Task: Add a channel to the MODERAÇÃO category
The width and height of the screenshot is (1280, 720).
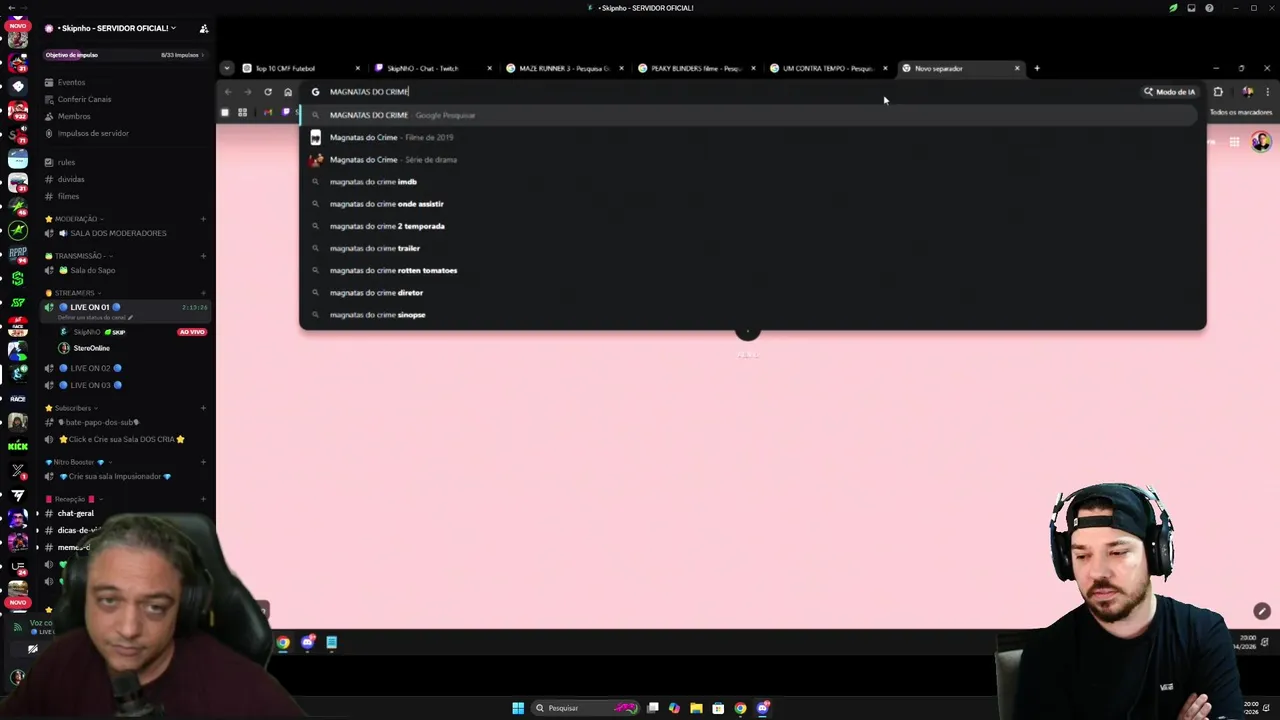Action: (x=203, y=219)
